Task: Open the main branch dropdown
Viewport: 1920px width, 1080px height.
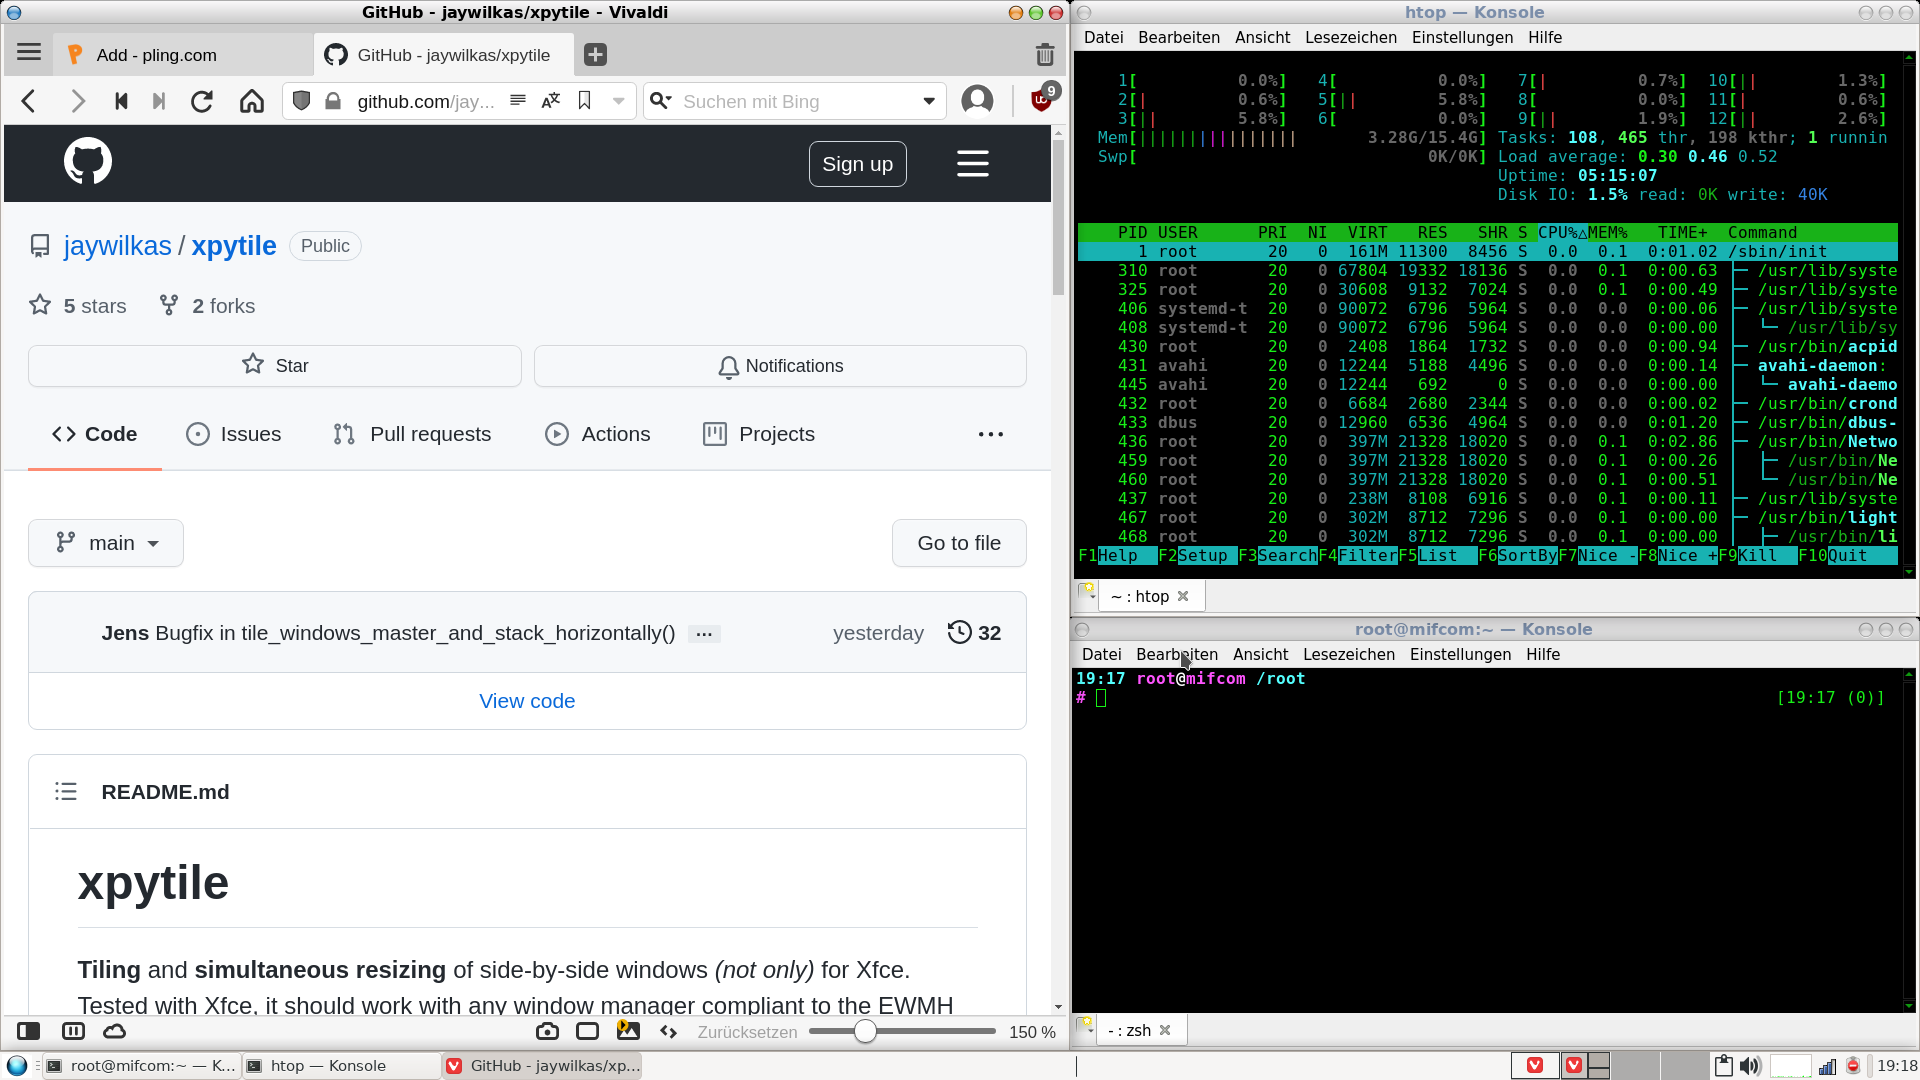Action: tap(106, 543)
